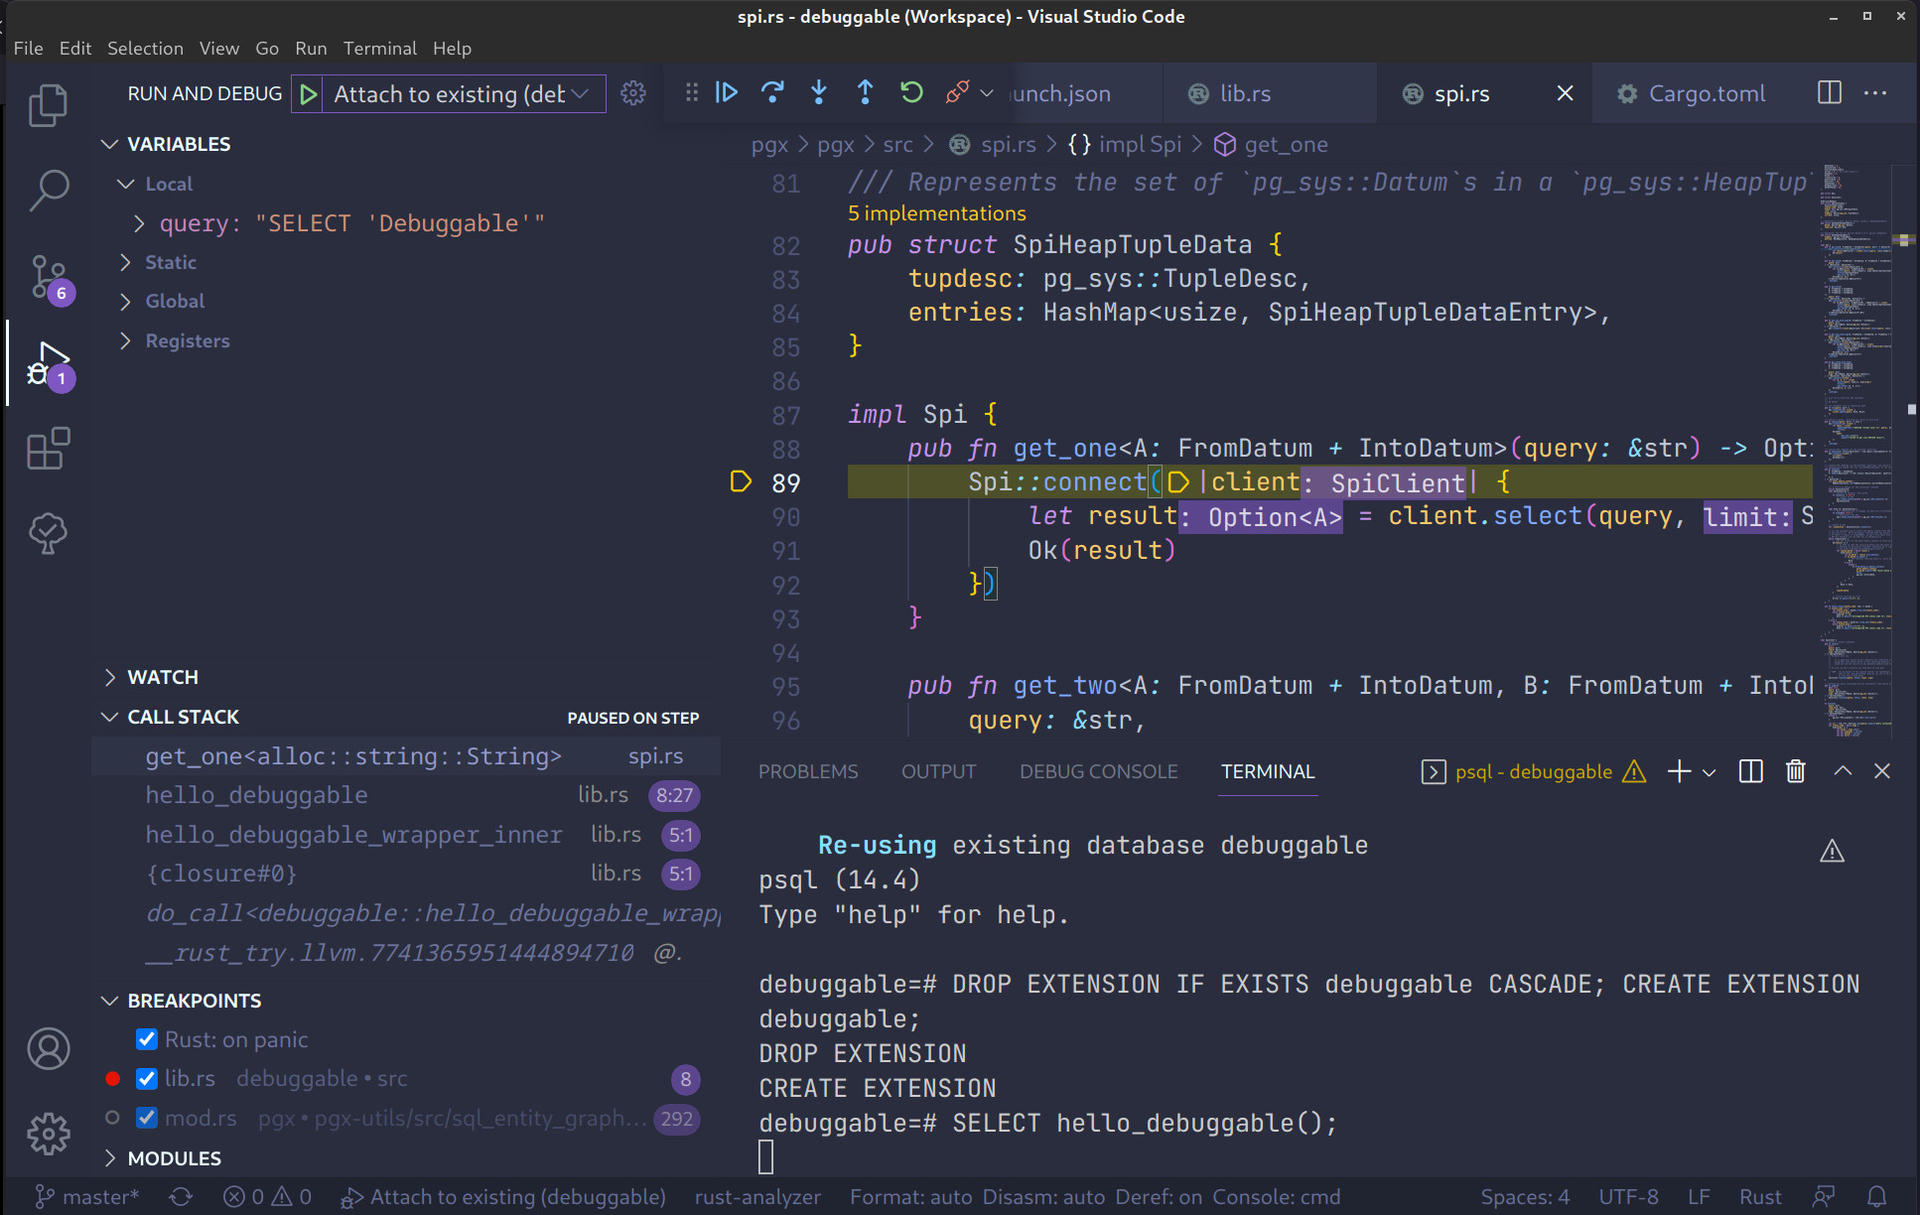Image resolution: width=1920 pixels, height=1215 pixels.
Task: Click the debug Continue button
Action: (x=727, y=93)
